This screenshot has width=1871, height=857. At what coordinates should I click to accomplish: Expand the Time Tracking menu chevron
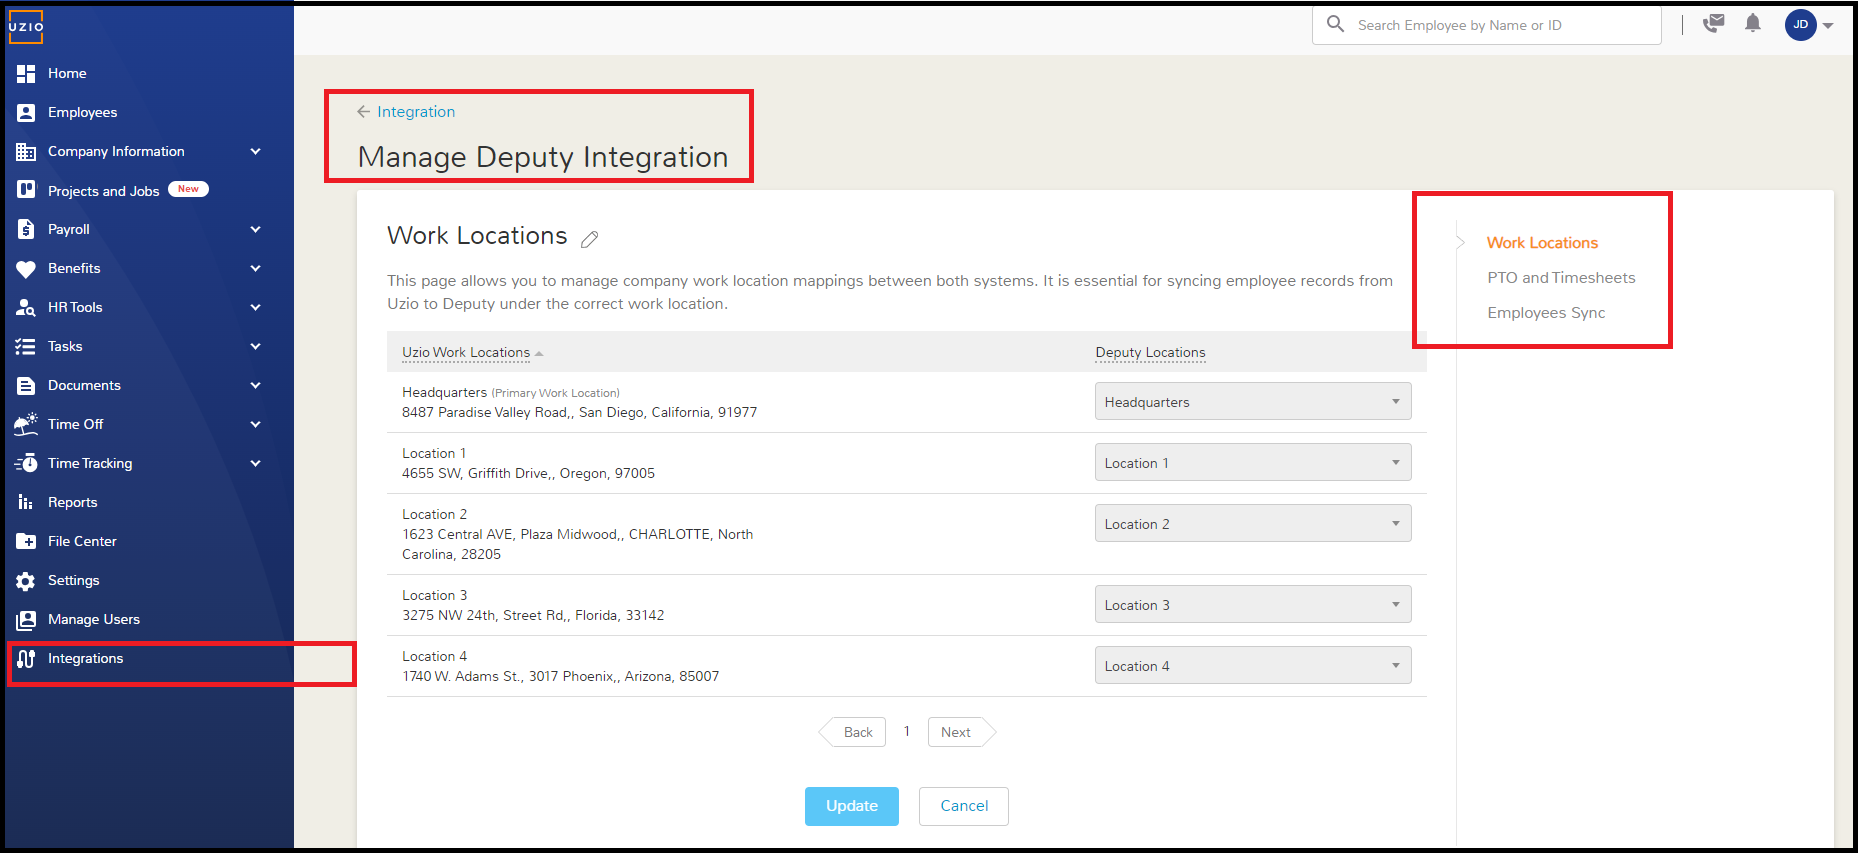[x=255, y=464]
